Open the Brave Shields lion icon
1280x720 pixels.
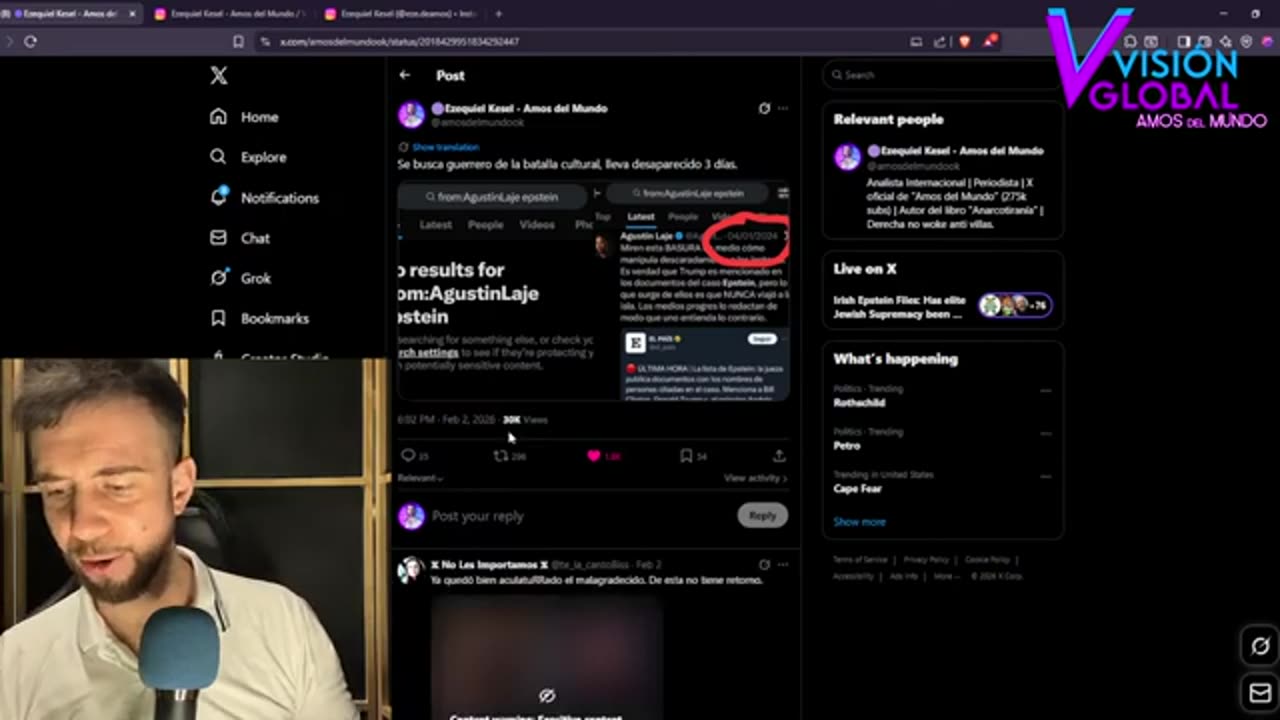point(965,41)
